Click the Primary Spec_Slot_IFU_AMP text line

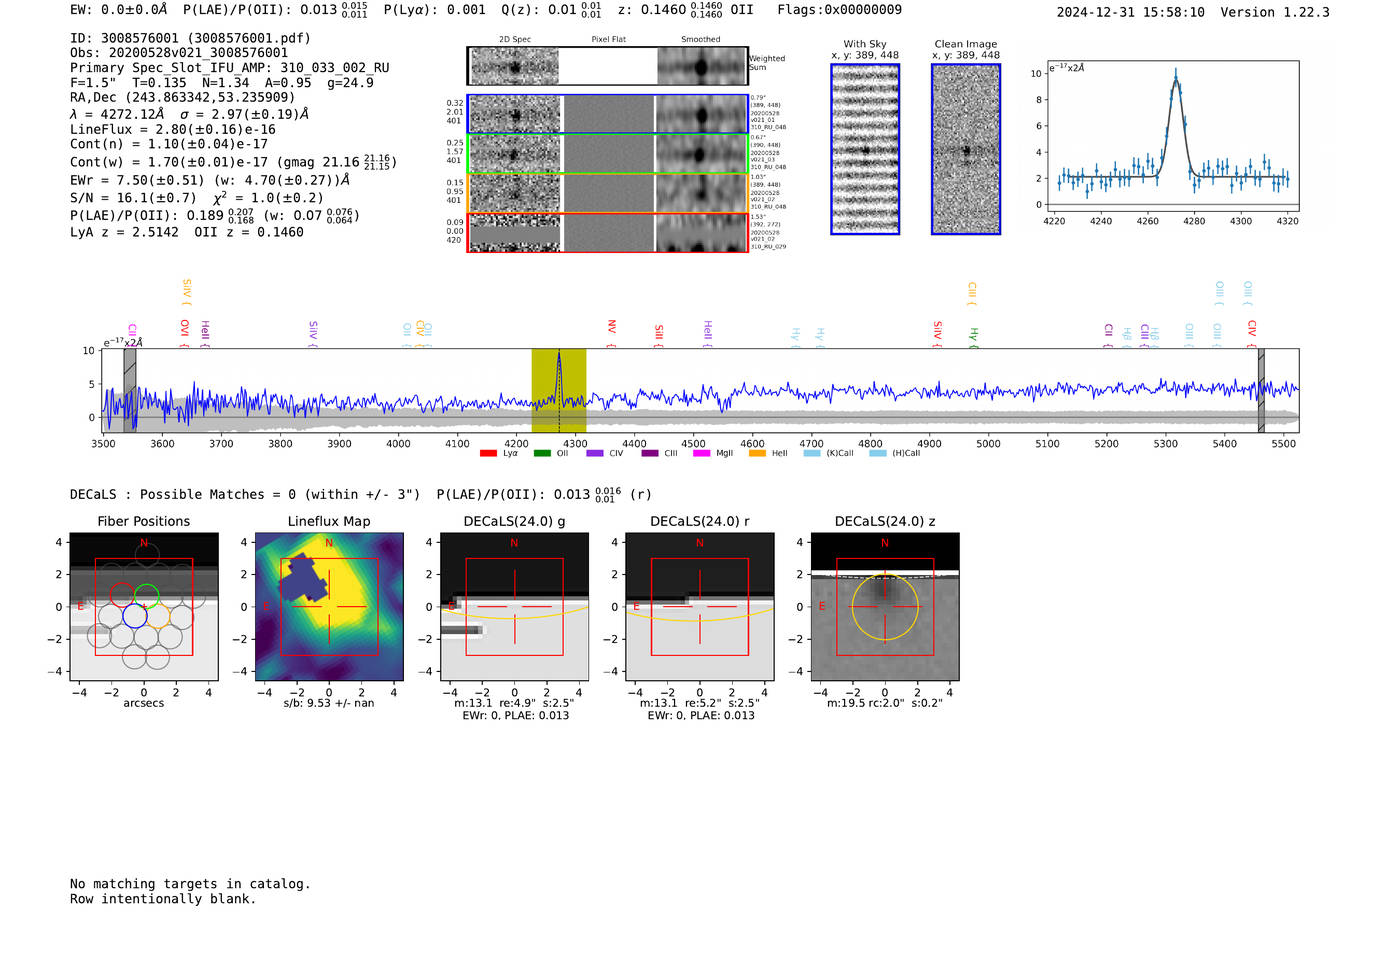[x=230, y=68]
